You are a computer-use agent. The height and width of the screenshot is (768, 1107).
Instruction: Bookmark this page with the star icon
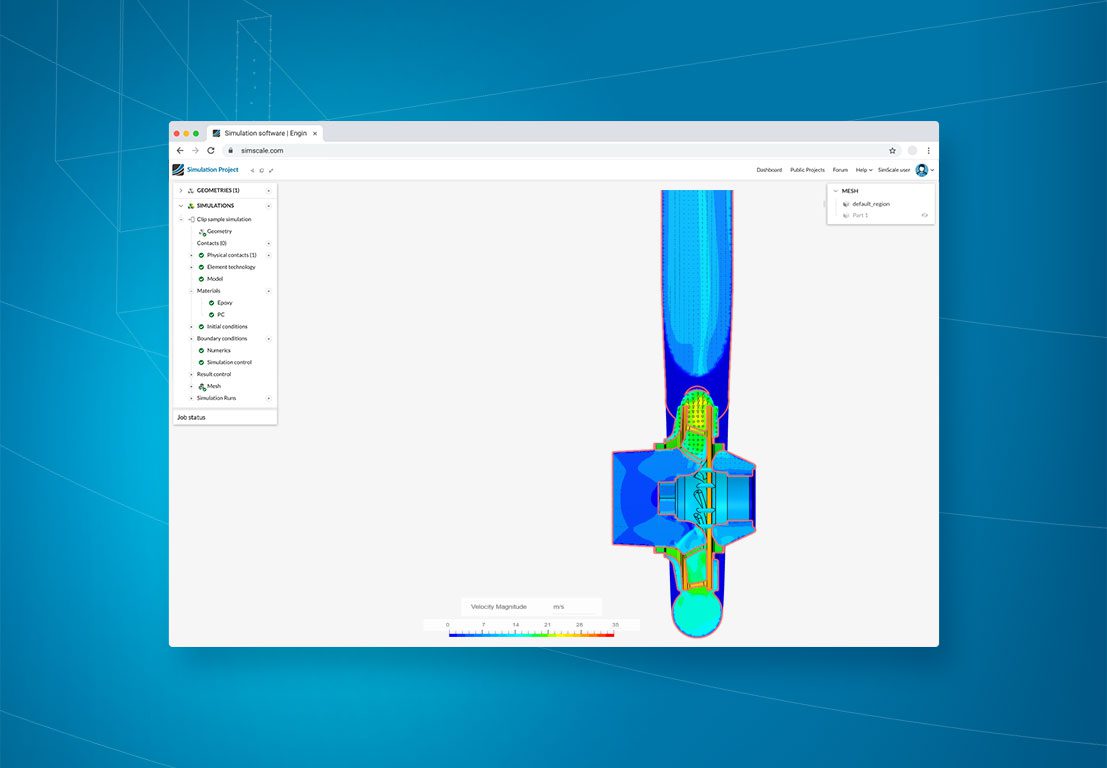click(892, 150)
